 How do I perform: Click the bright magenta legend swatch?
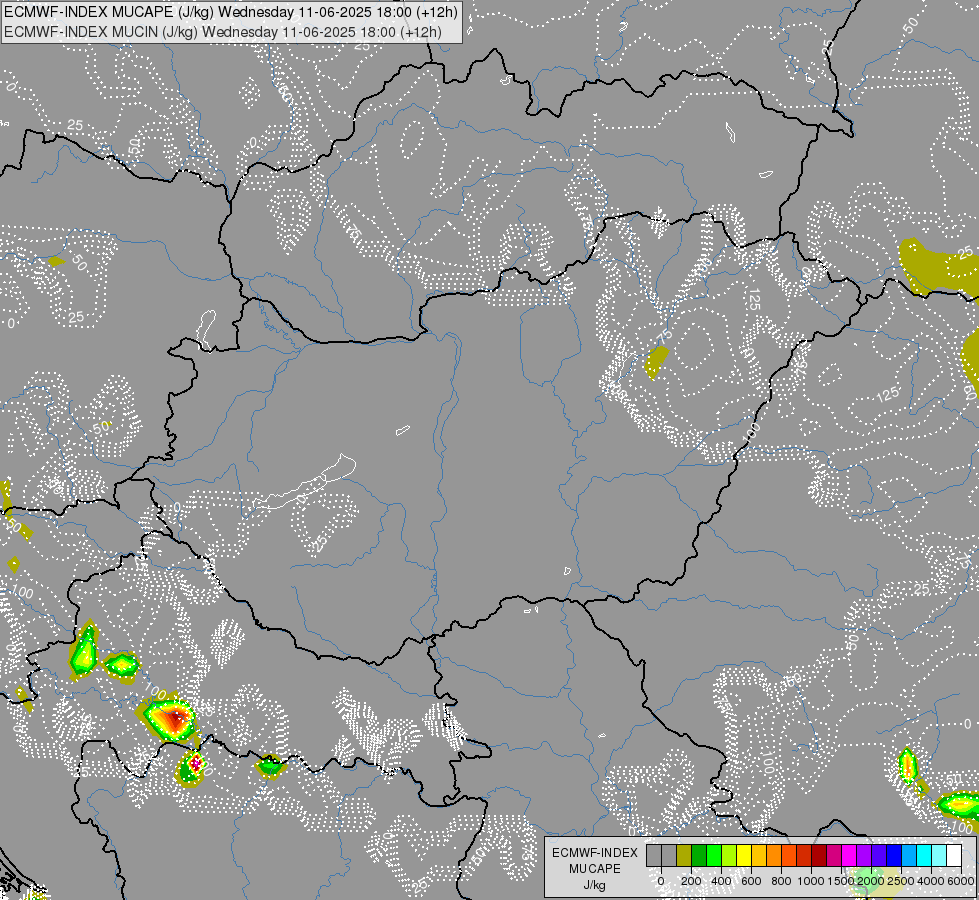coord(849,855)
